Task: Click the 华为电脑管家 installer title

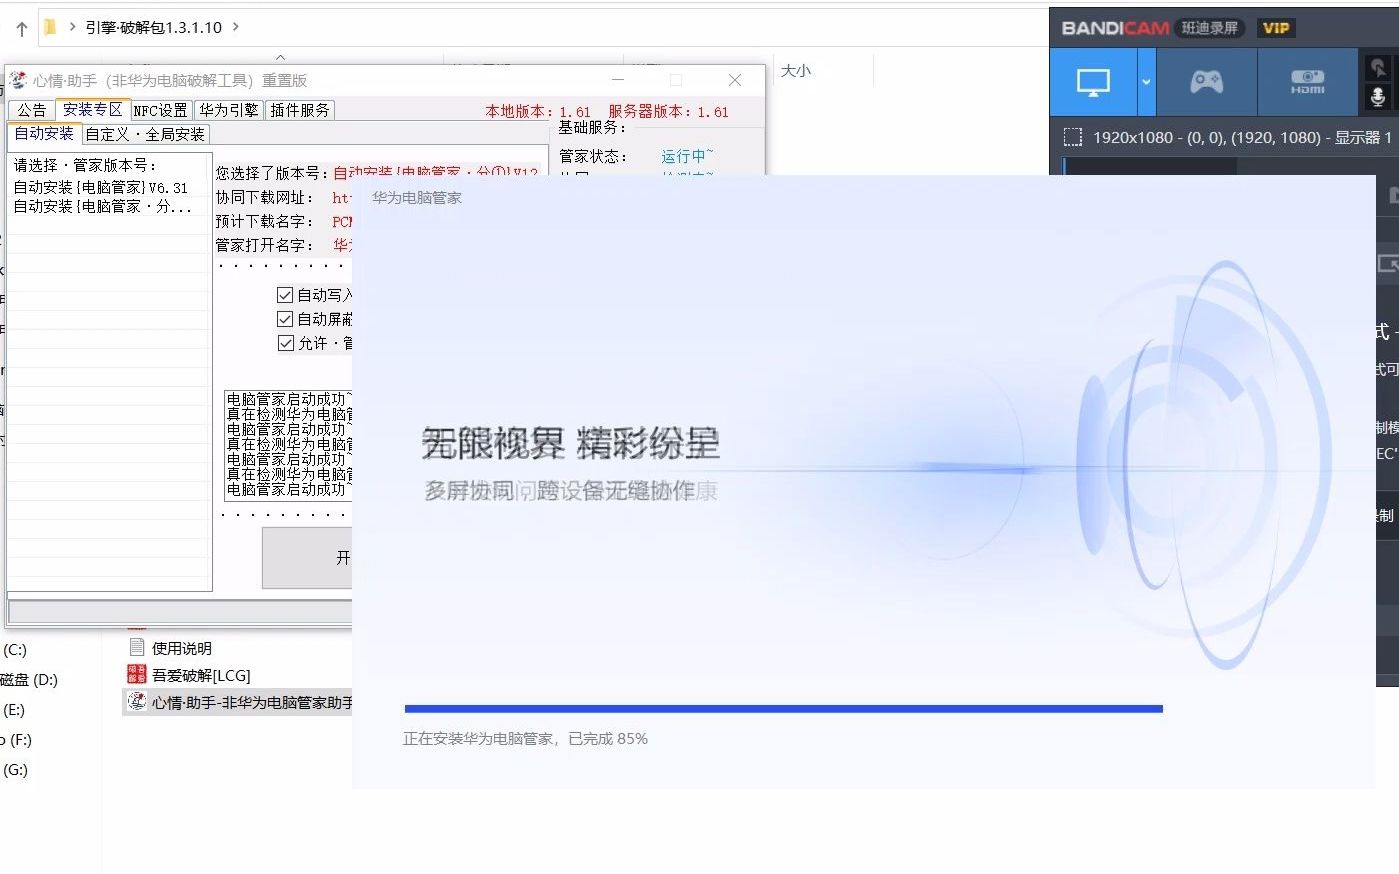Action: coord(417,198)
